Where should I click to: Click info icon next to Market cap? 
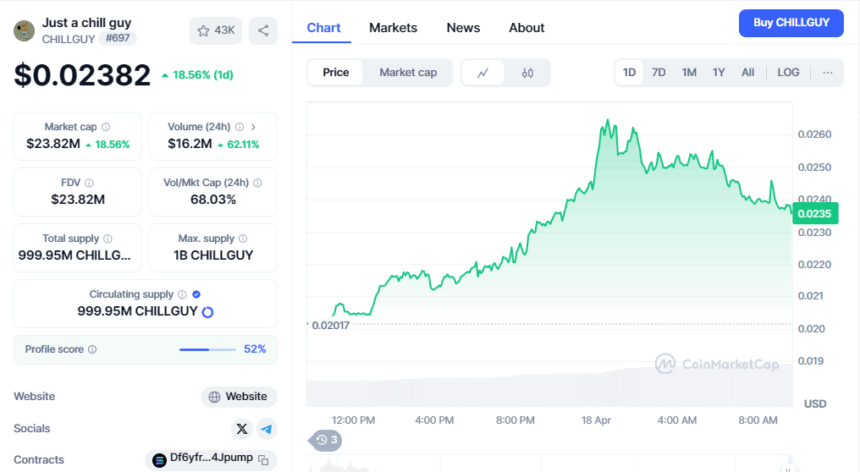pyautogui.click(x=106, y=127)
